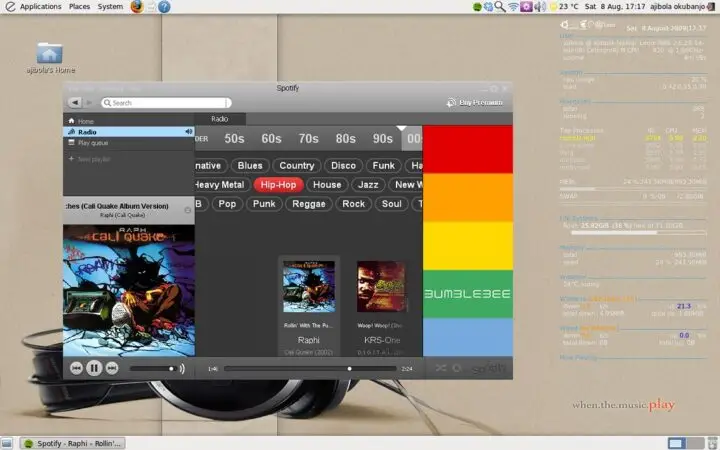Click the Bumblebee advertisement banner

pos(467,241)
